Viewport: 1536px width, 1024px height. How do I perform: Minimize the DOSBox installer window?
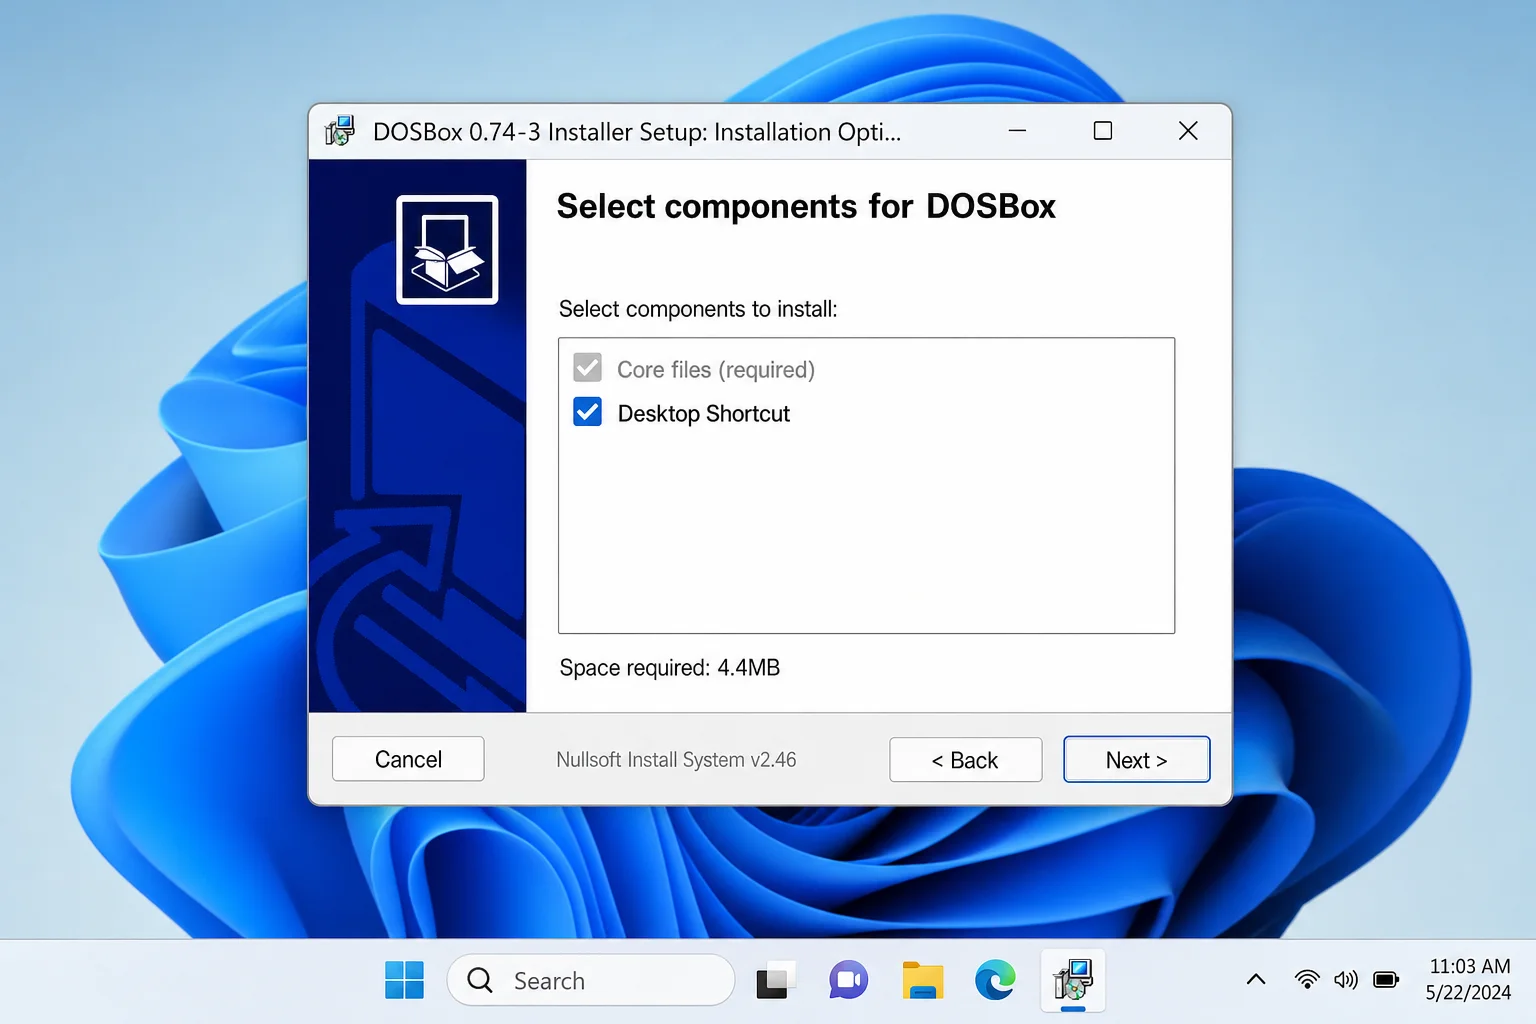tap(1017, 131)
